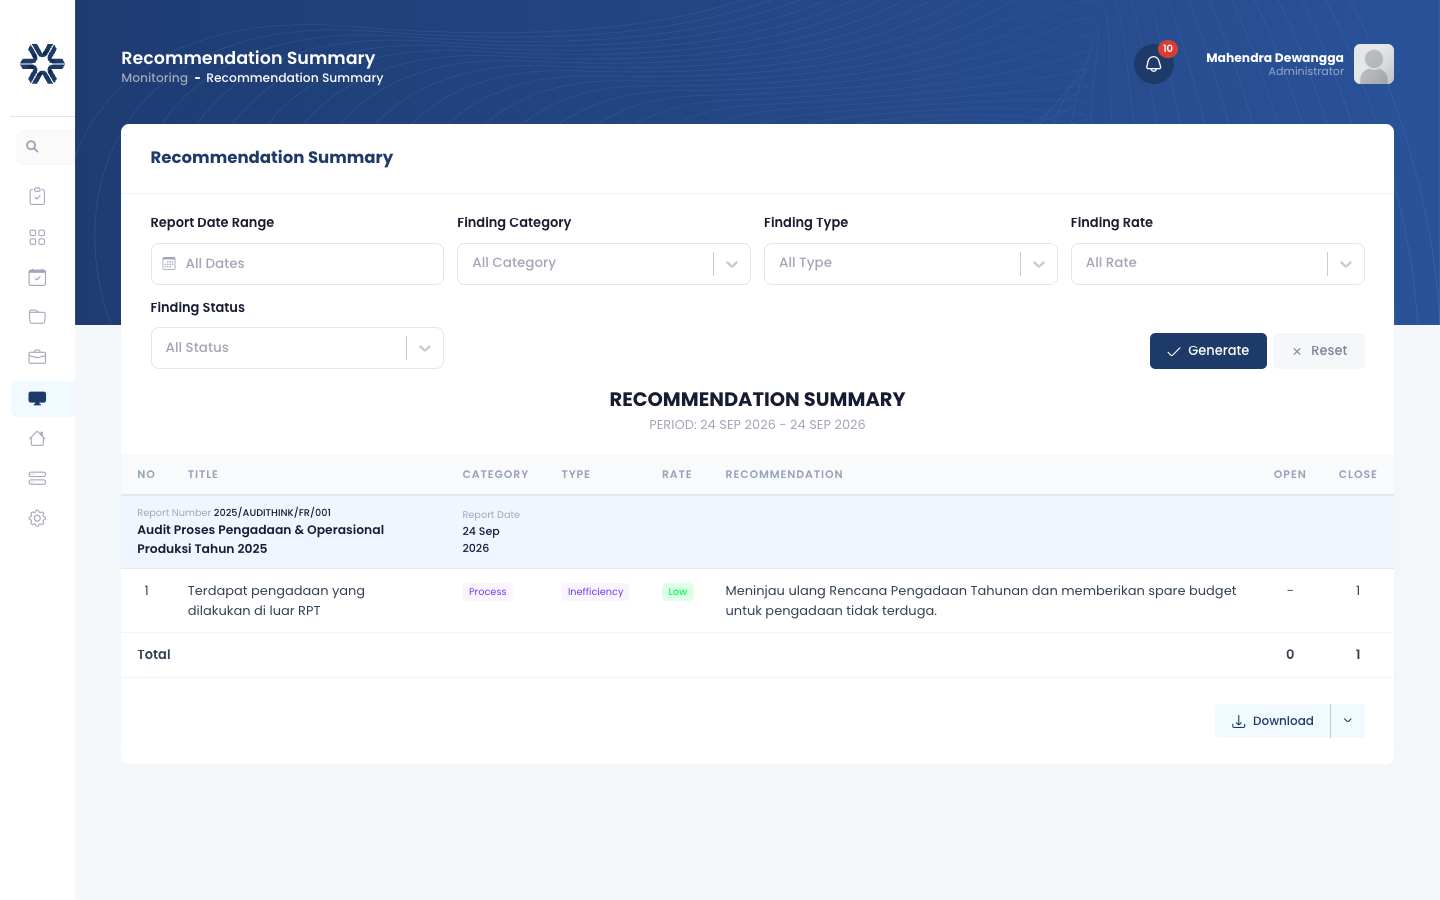Click the Inefficiency type tag
Screen dimensions: 1440x900
pyautogui.click(x=596, y=592)
